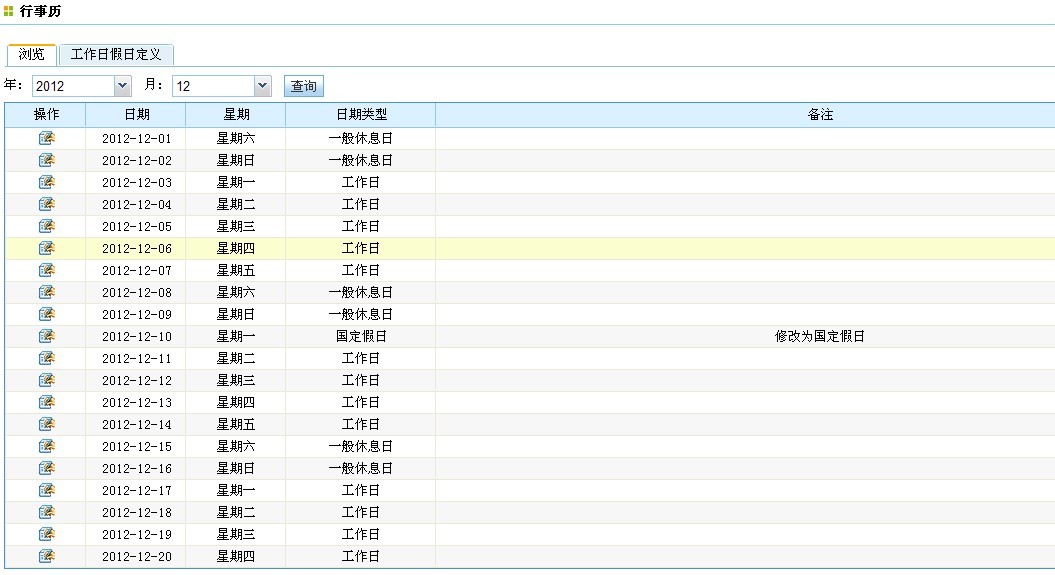Click the 查询 button
This screenshot has height=575, width=1055.
[304, 87]
